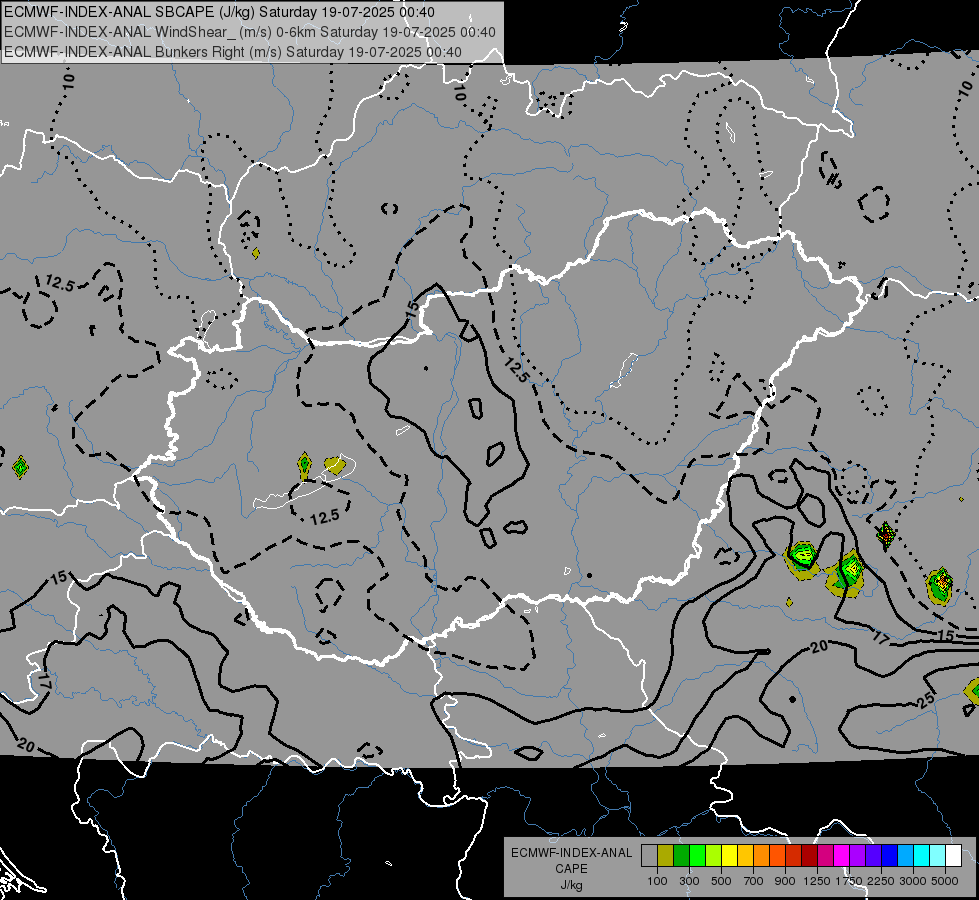The width and height of the screenshot is (979, 900).
Task: Click the gray legend swatch below 100
Action: point(649,856)
